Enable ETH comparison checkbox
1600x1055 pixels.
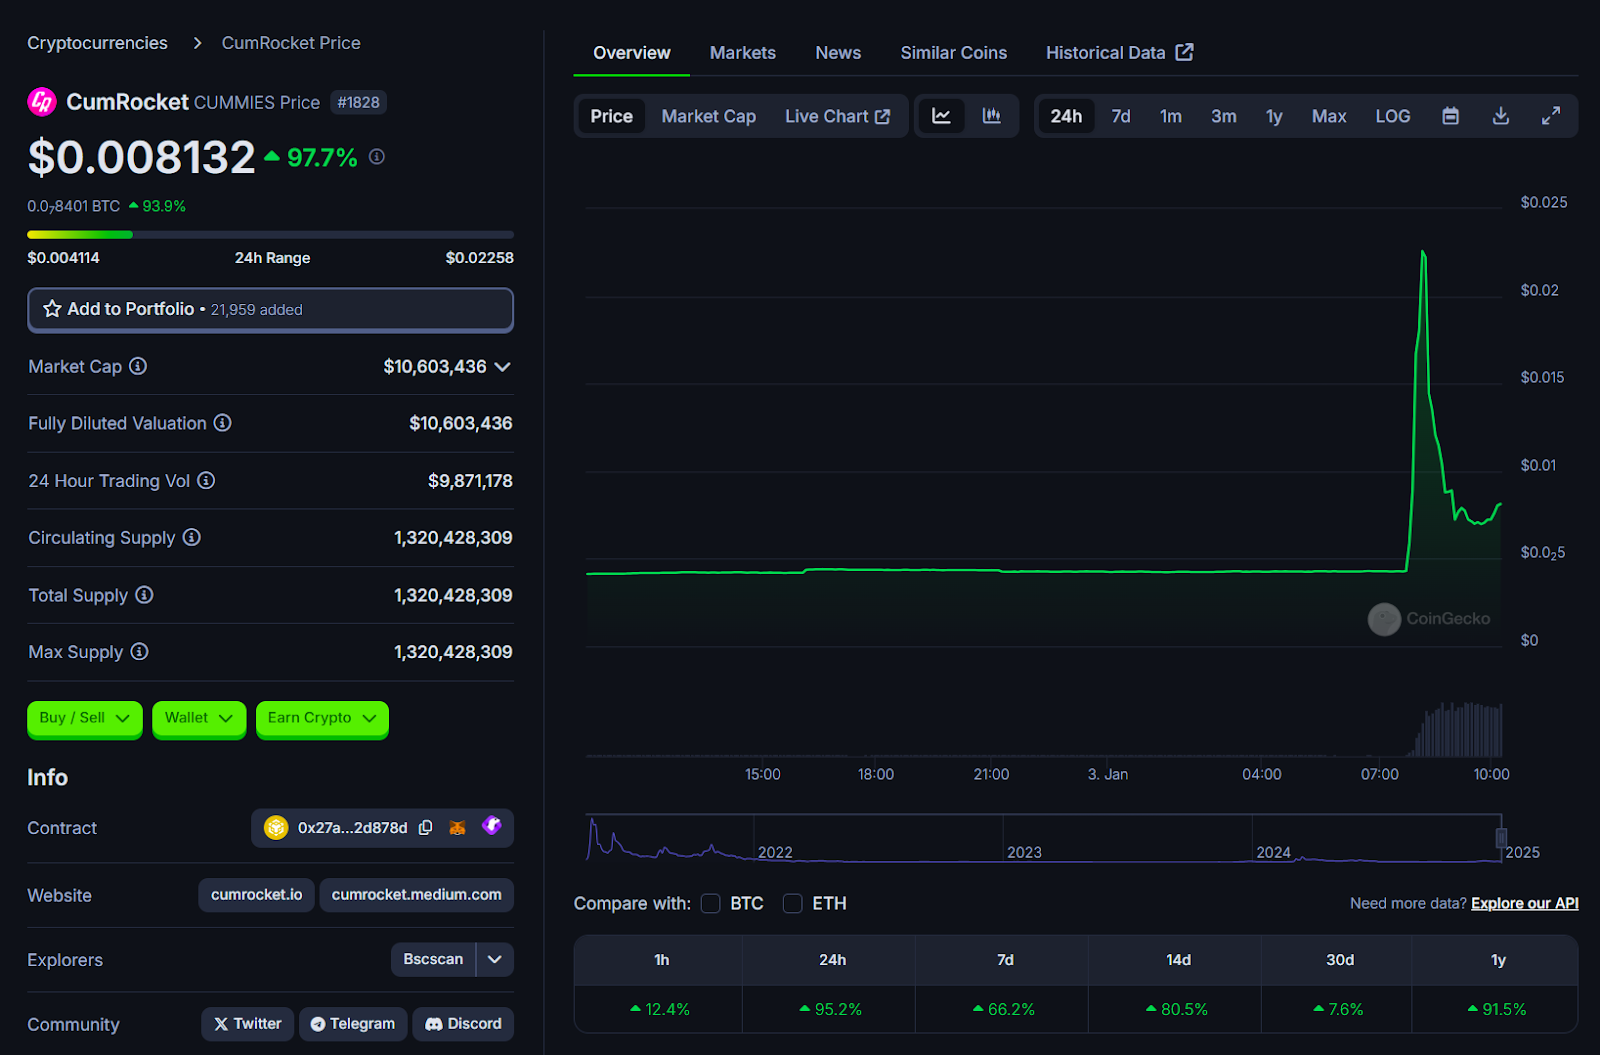point(793,904)
